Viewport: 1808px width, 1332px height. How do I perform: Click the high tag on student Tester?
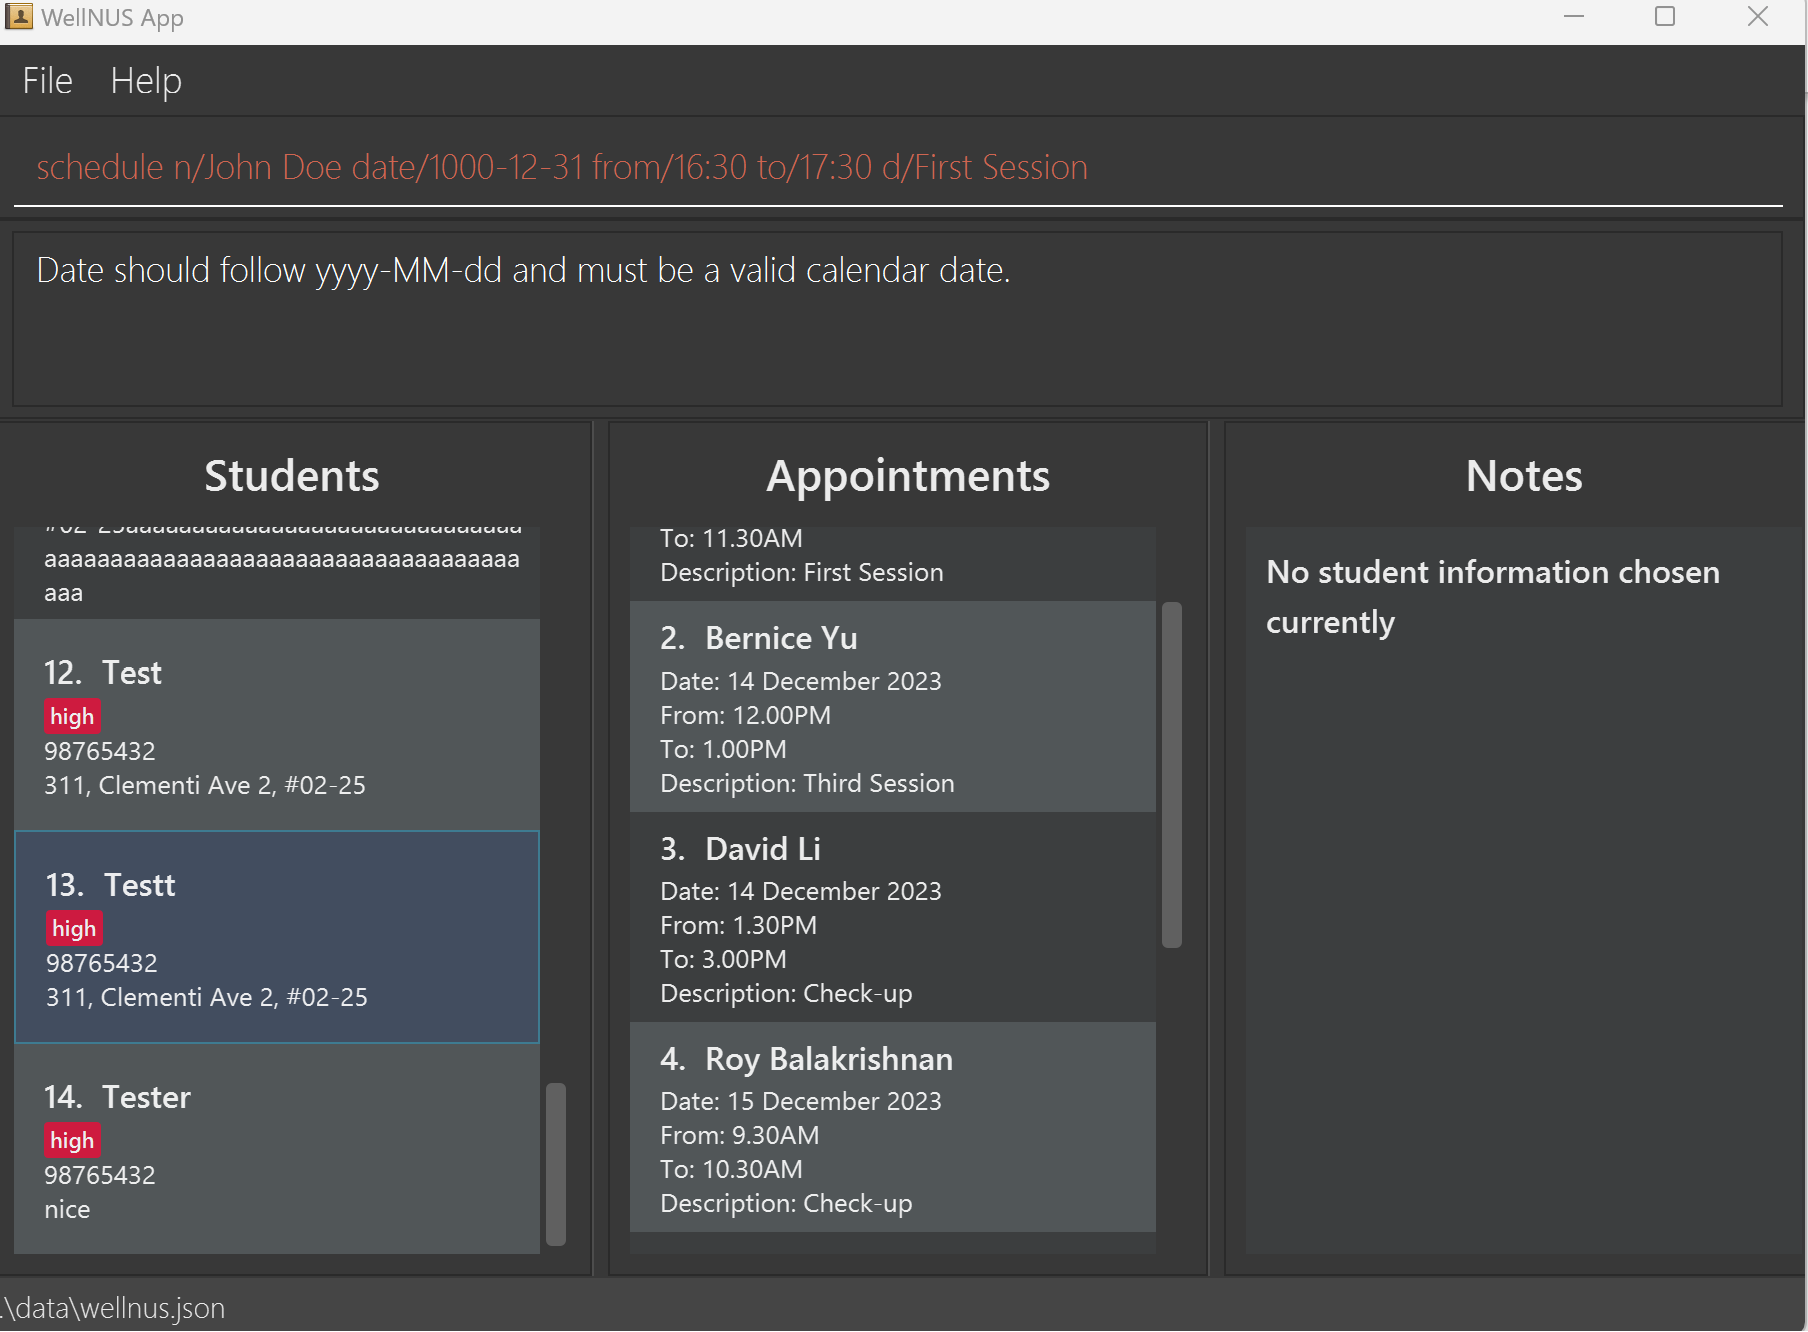72,1140
